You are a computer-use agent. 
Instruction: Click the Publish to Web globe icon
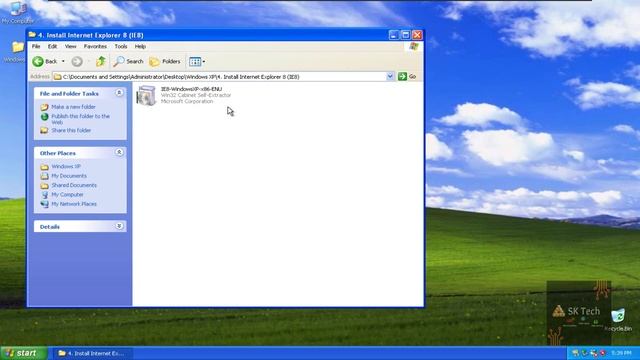click(44, 117)
